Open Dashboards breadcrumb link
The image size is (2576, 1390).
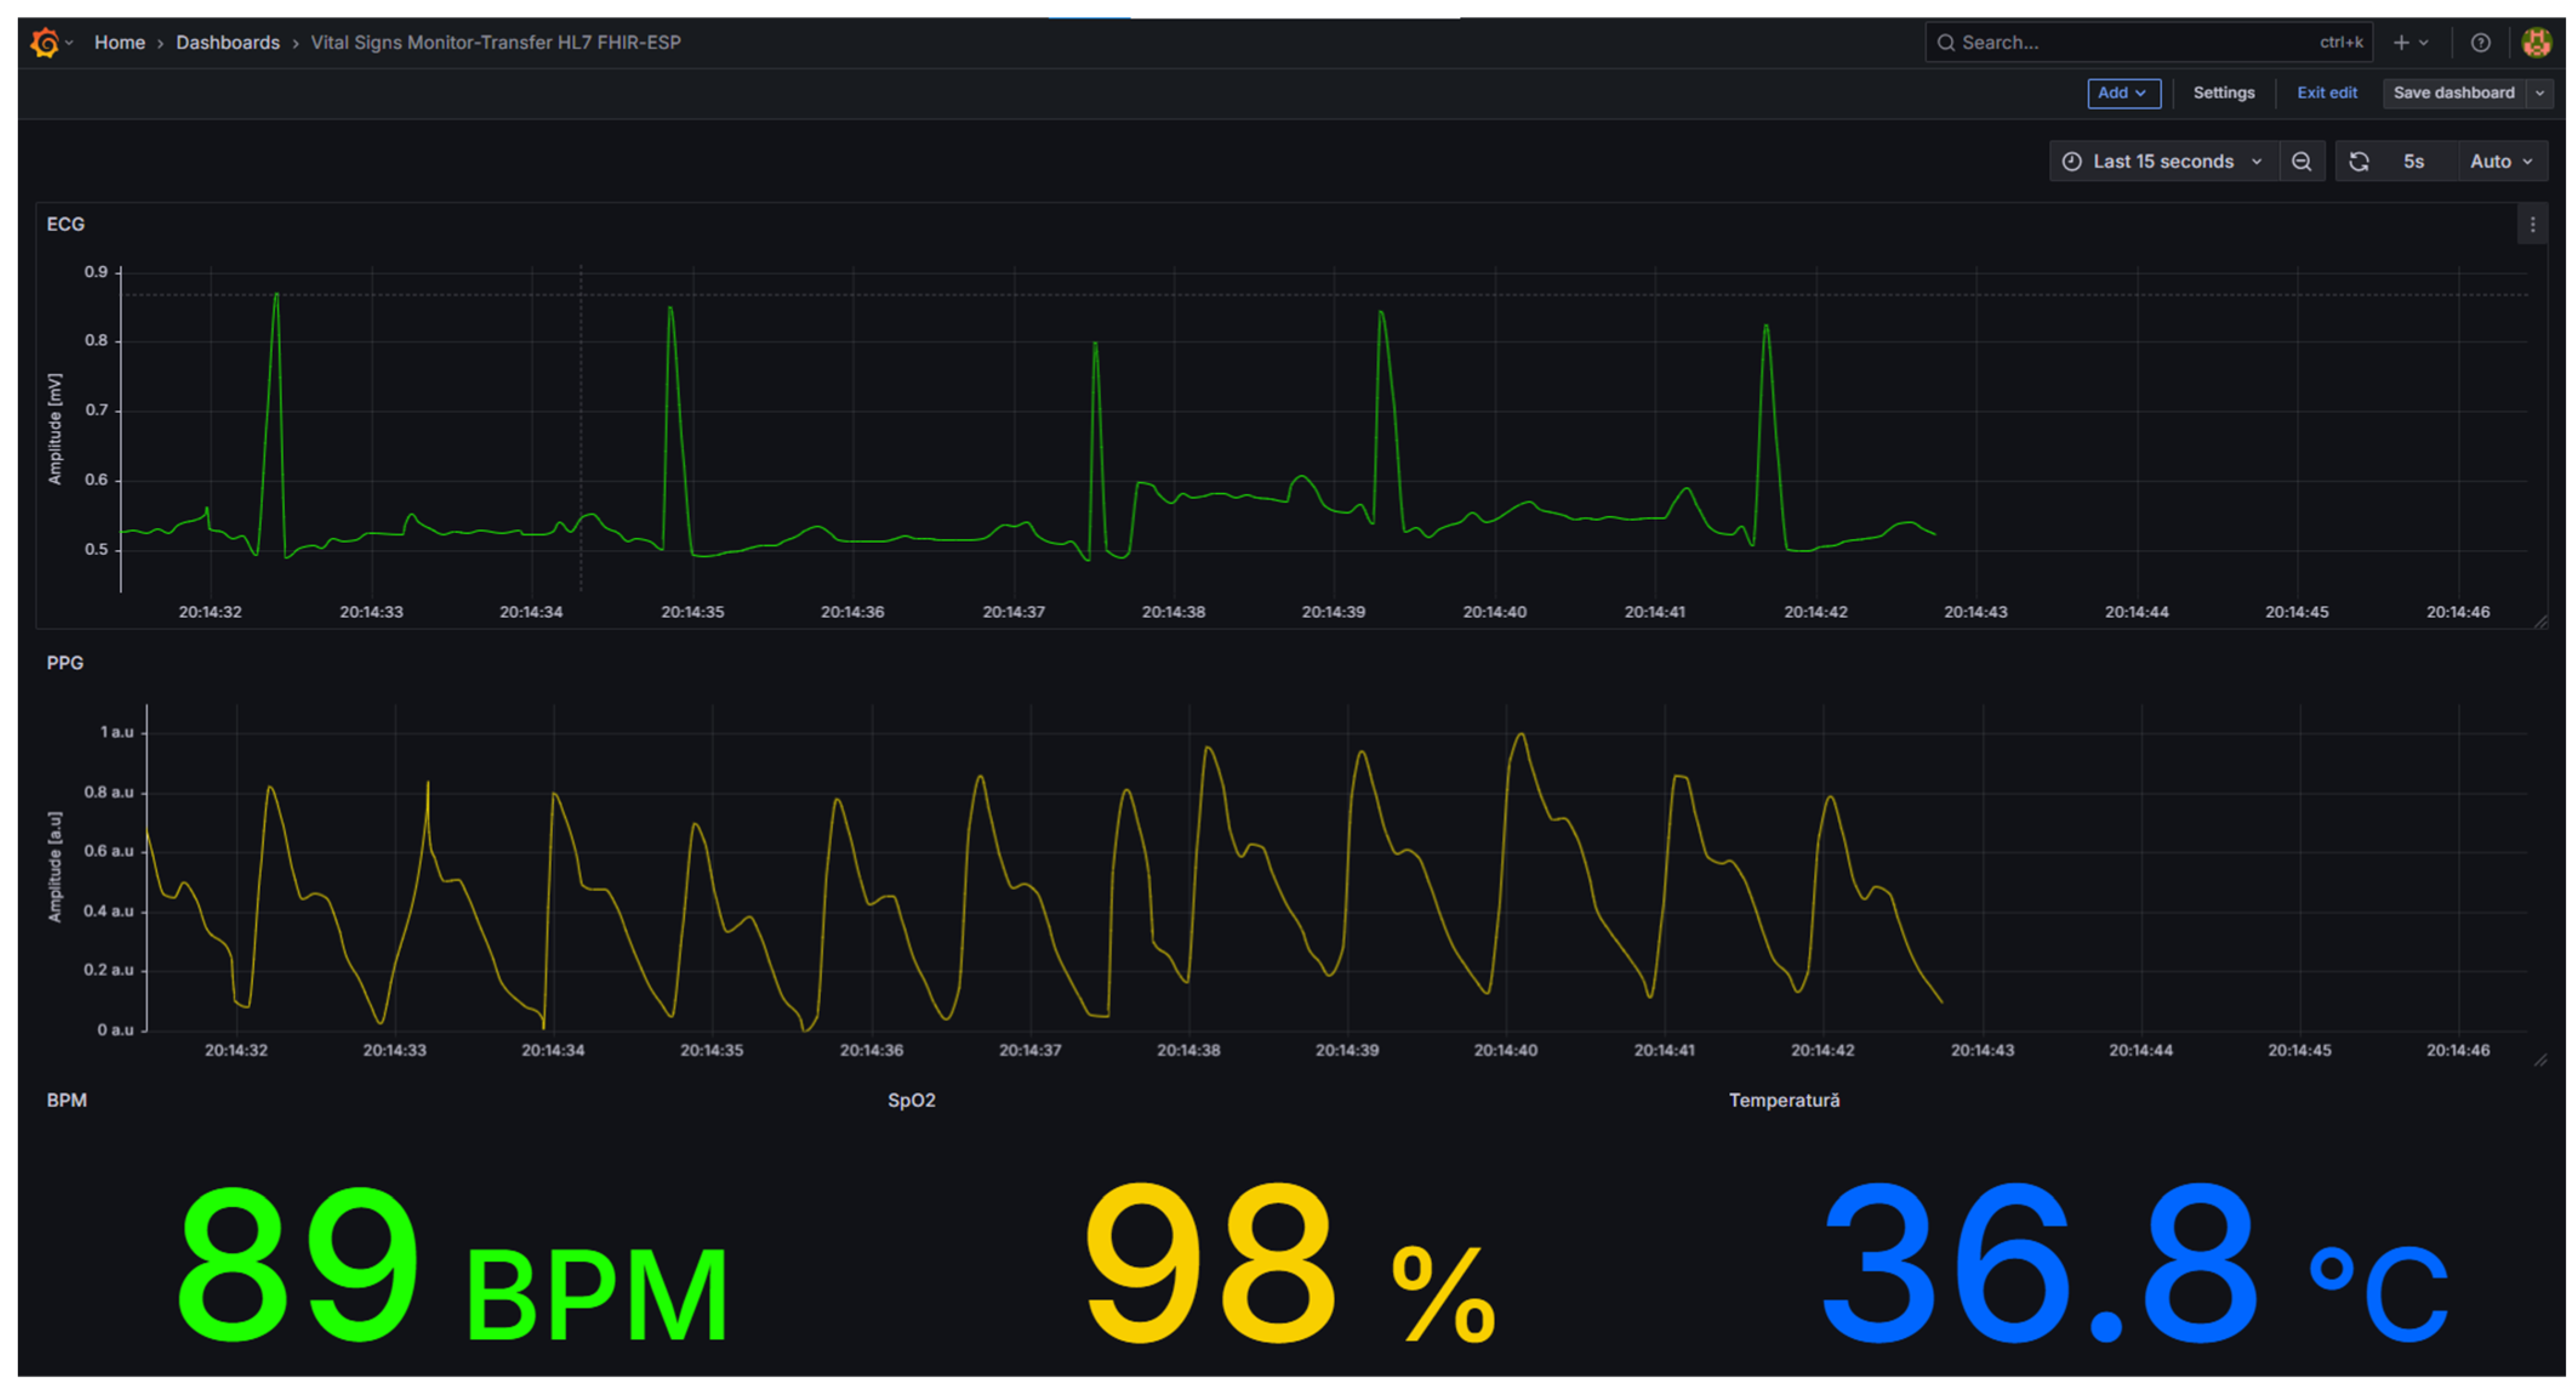[x=227, y=42]
